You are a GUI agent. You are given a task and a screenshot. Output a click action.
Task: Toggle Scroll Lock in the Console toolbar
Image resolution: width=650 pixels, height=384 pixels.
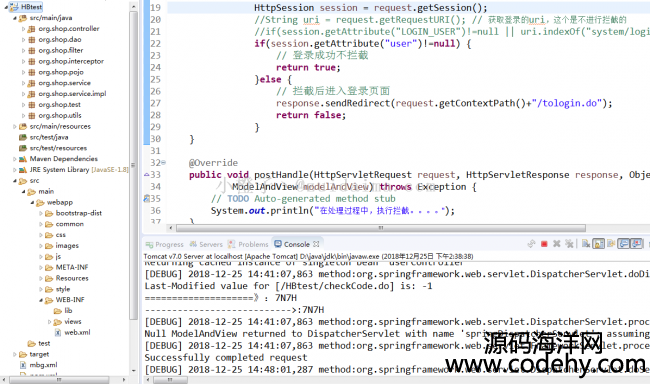[599, 244]
